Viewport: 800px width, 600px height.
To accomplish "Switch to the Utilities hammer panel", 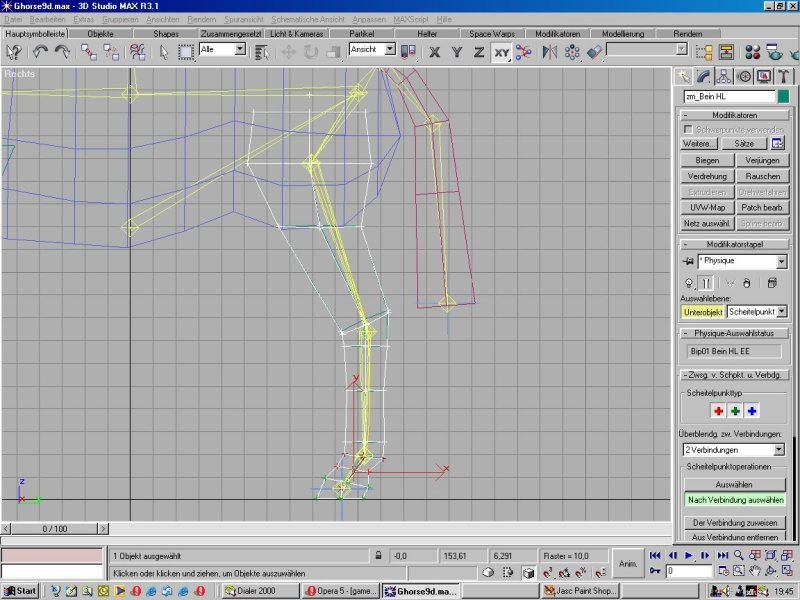I will point(782,76).
